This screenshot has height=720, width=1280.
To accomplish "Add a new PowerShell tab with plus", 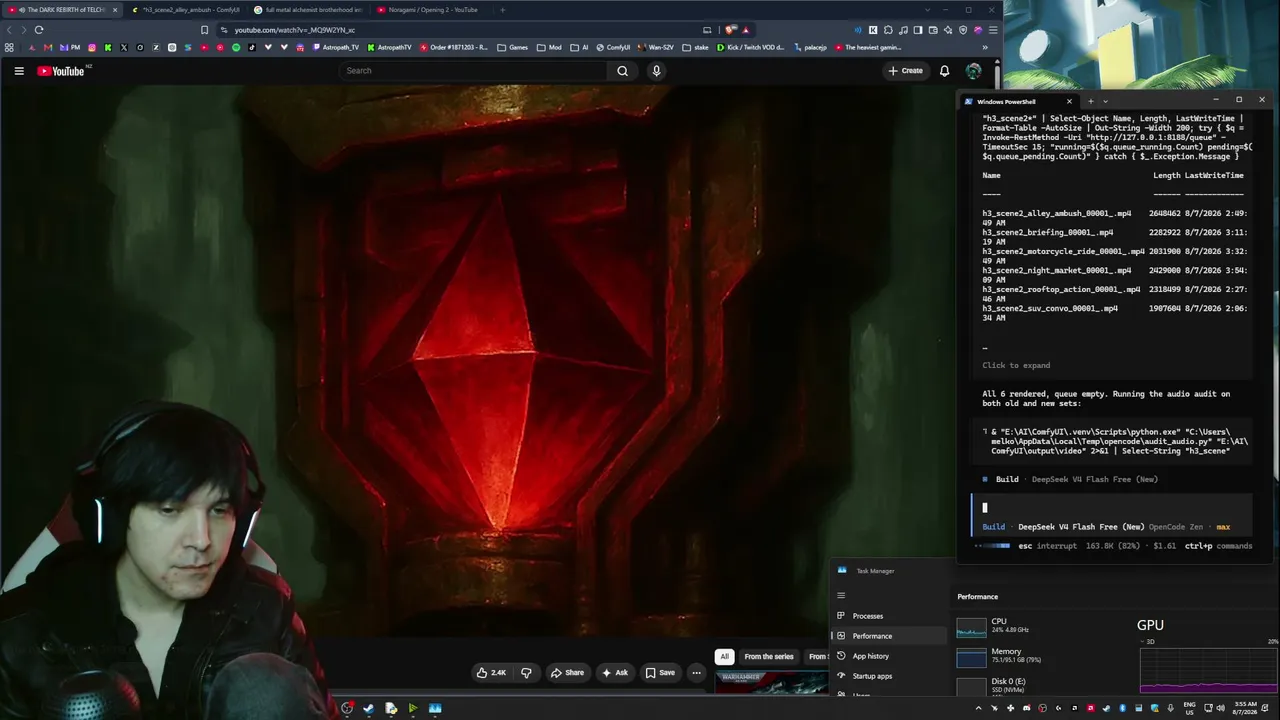I will click(1090, 101).
